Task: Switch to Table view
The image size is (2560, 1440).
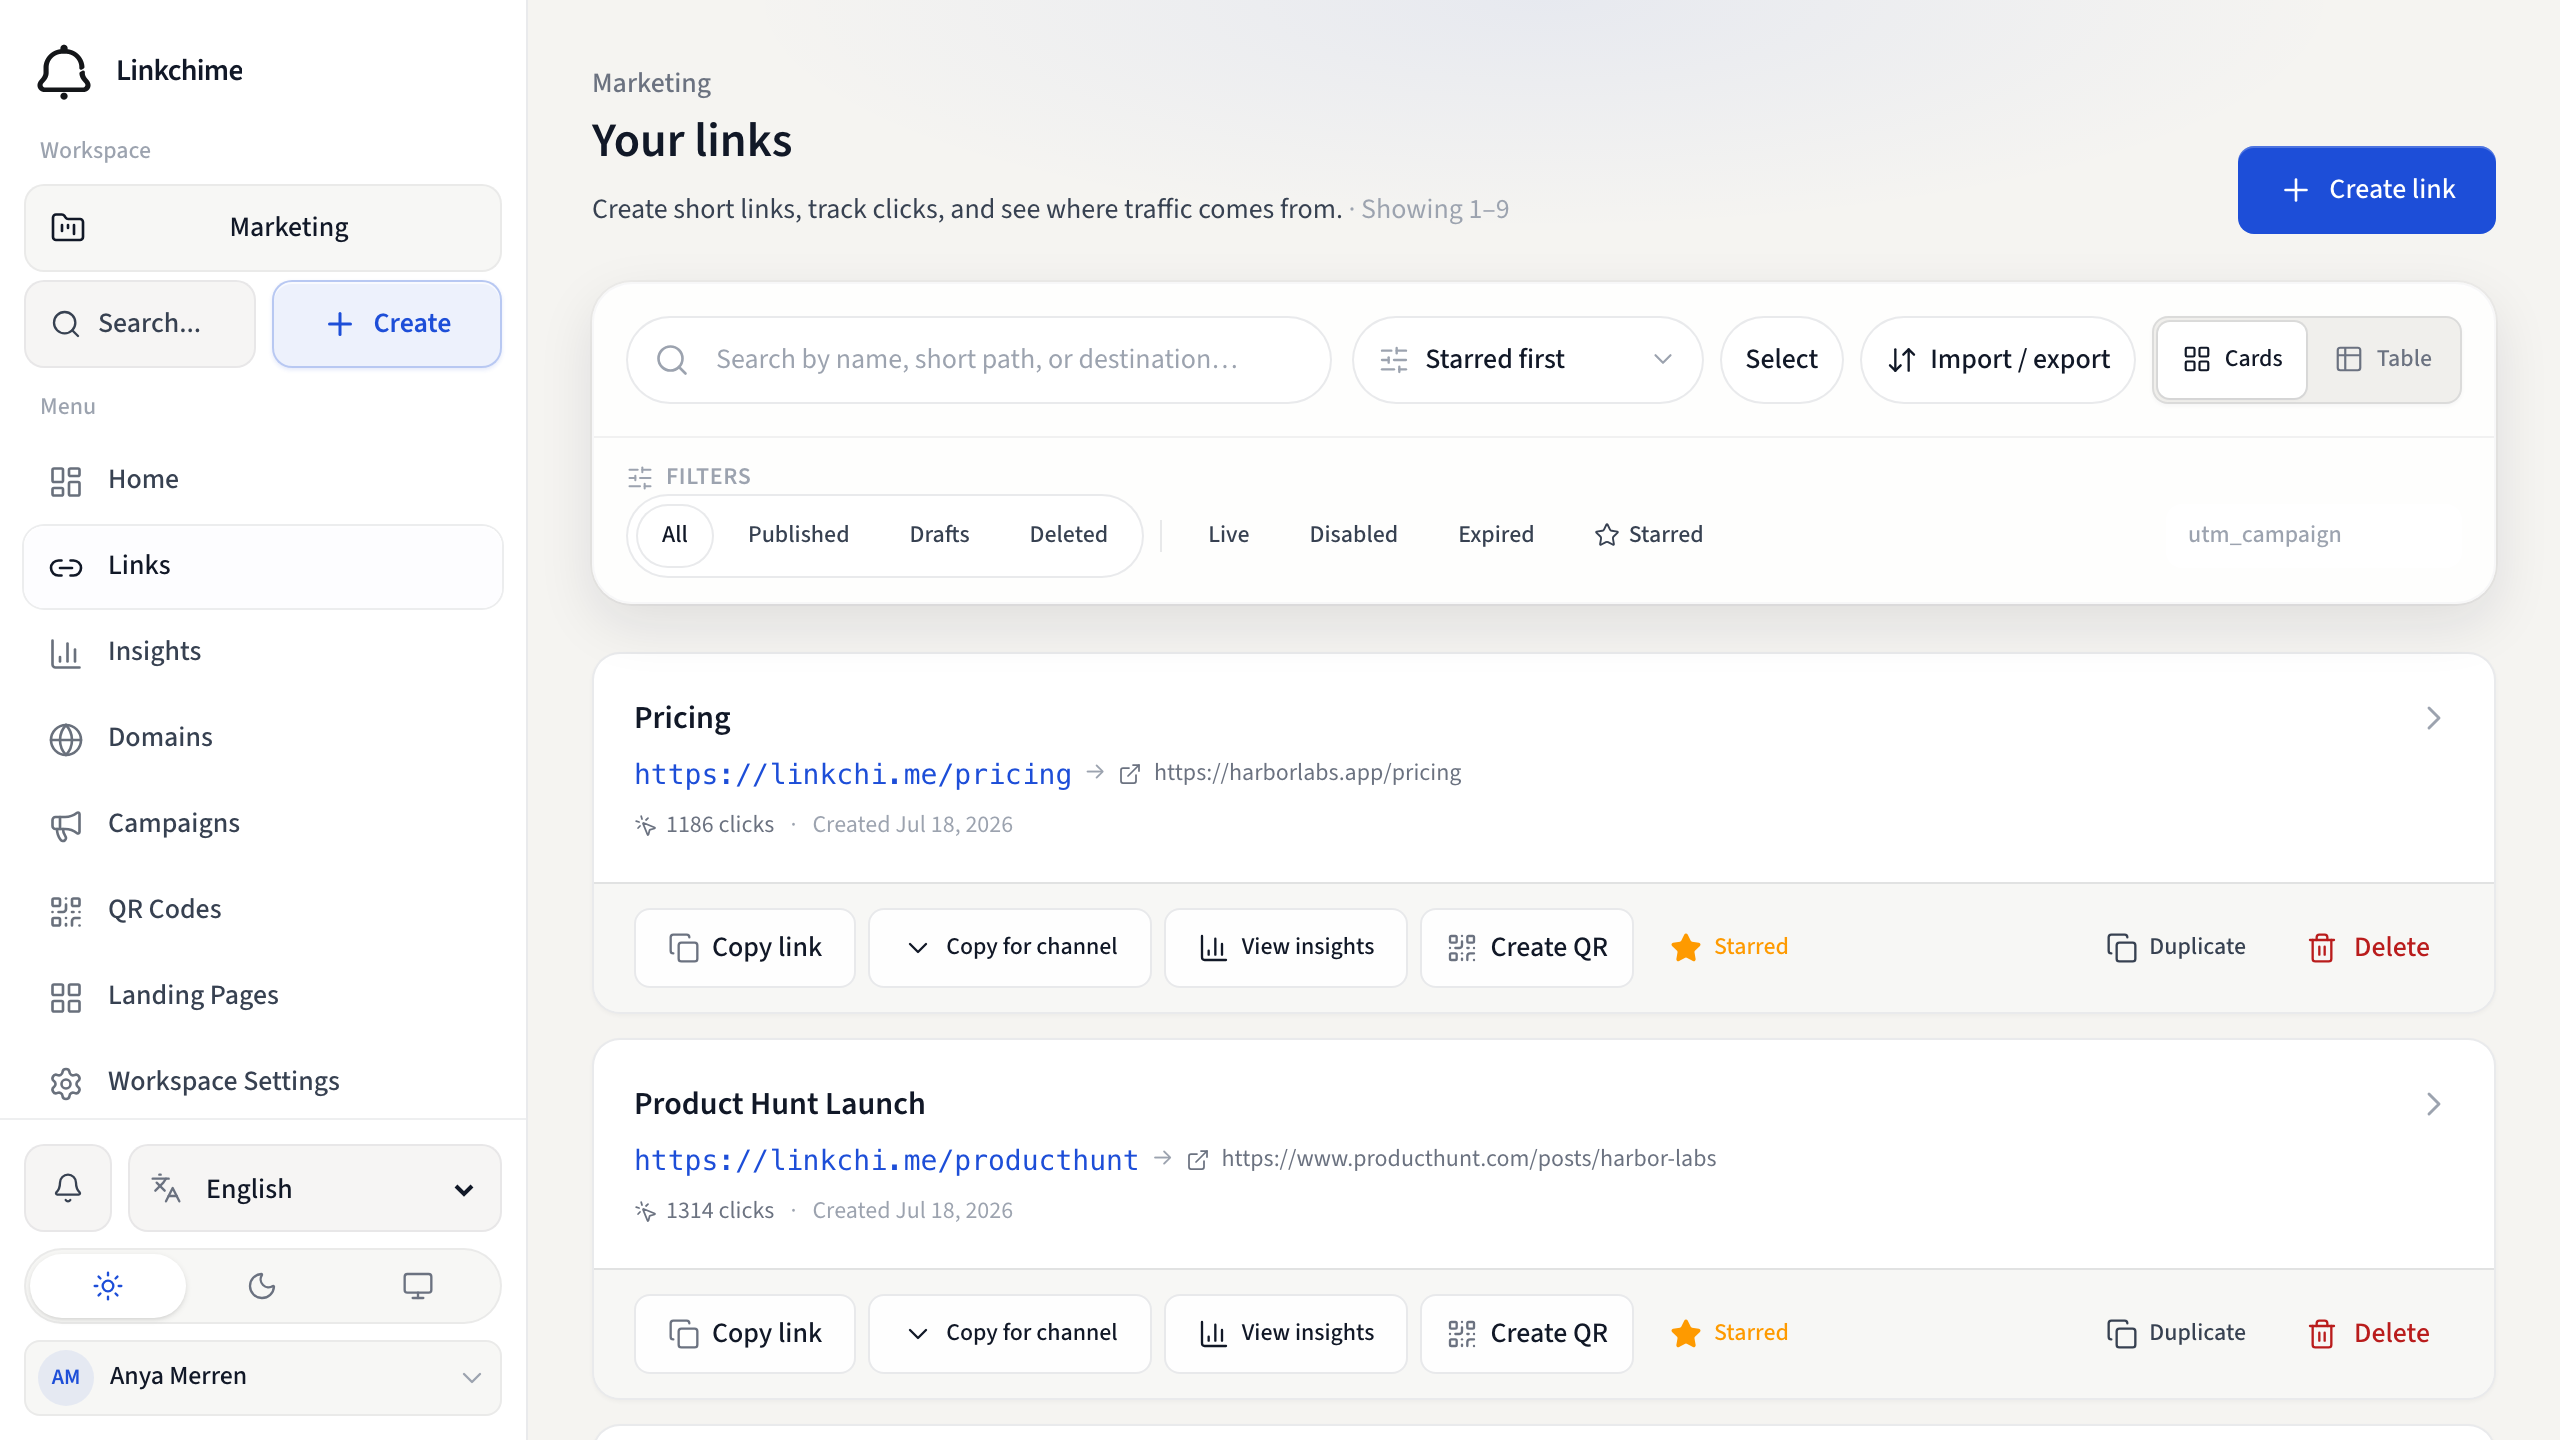Action: [2383, 359]
